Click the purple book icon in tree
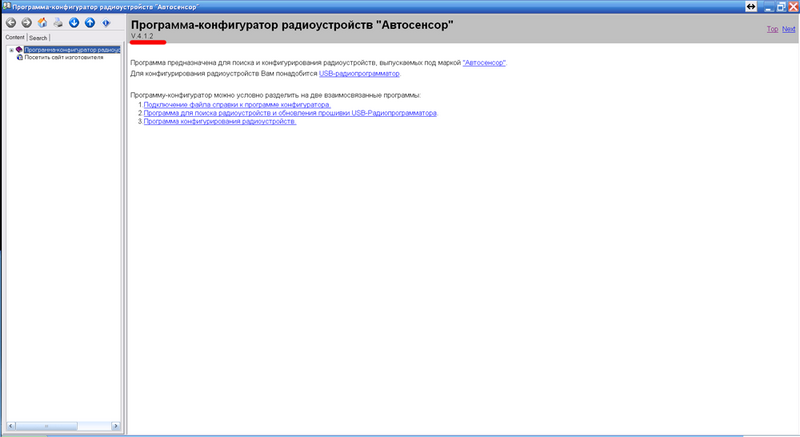 pos(19,49)
